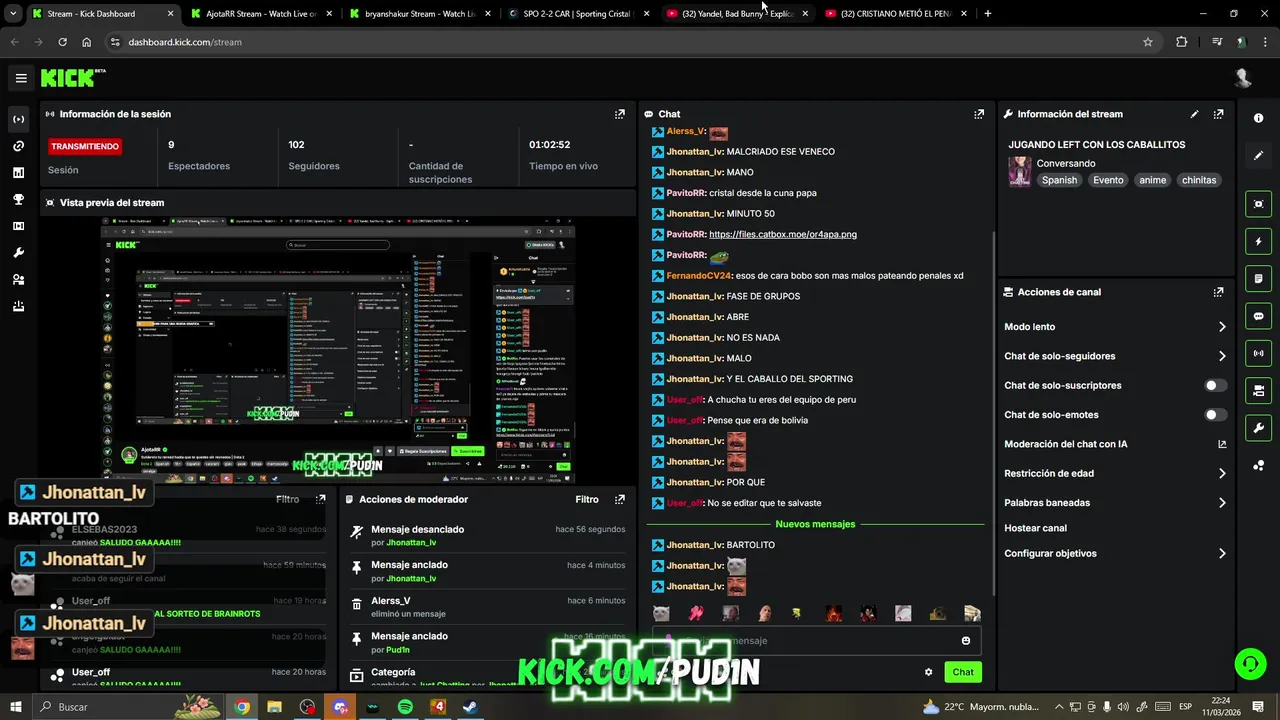Open the wrench settings icon in the left sidebar
The width and height of the screenshot is (1280, 720).
click(x=18, y=253)
